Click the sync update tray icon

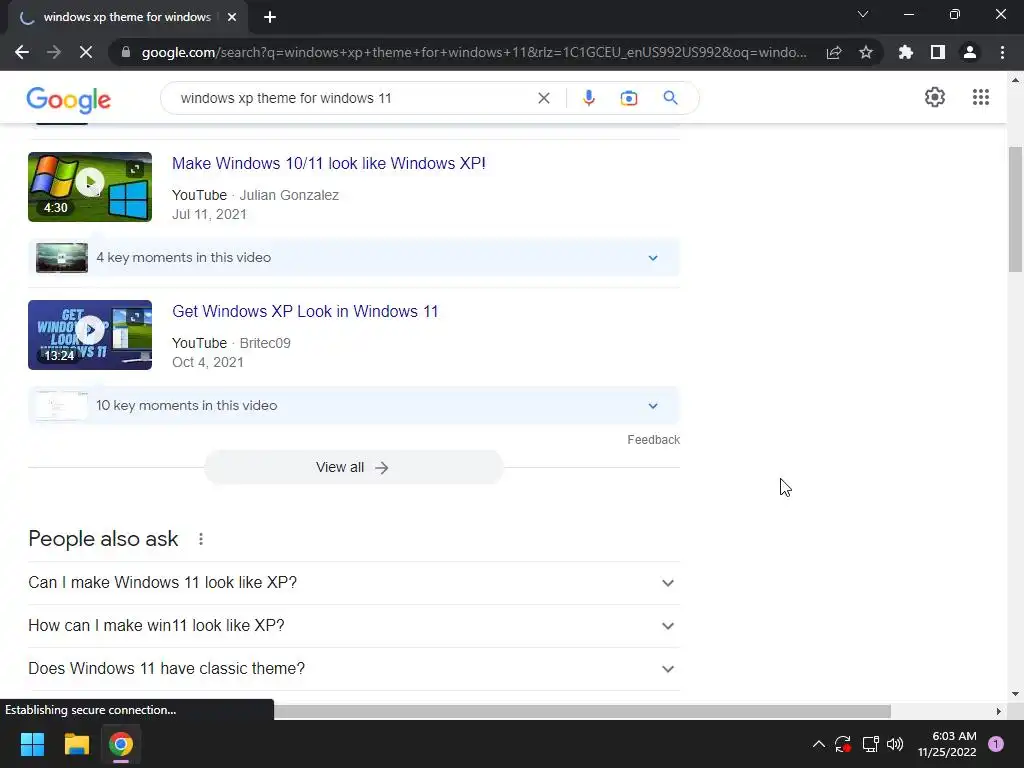coord(842,744)
